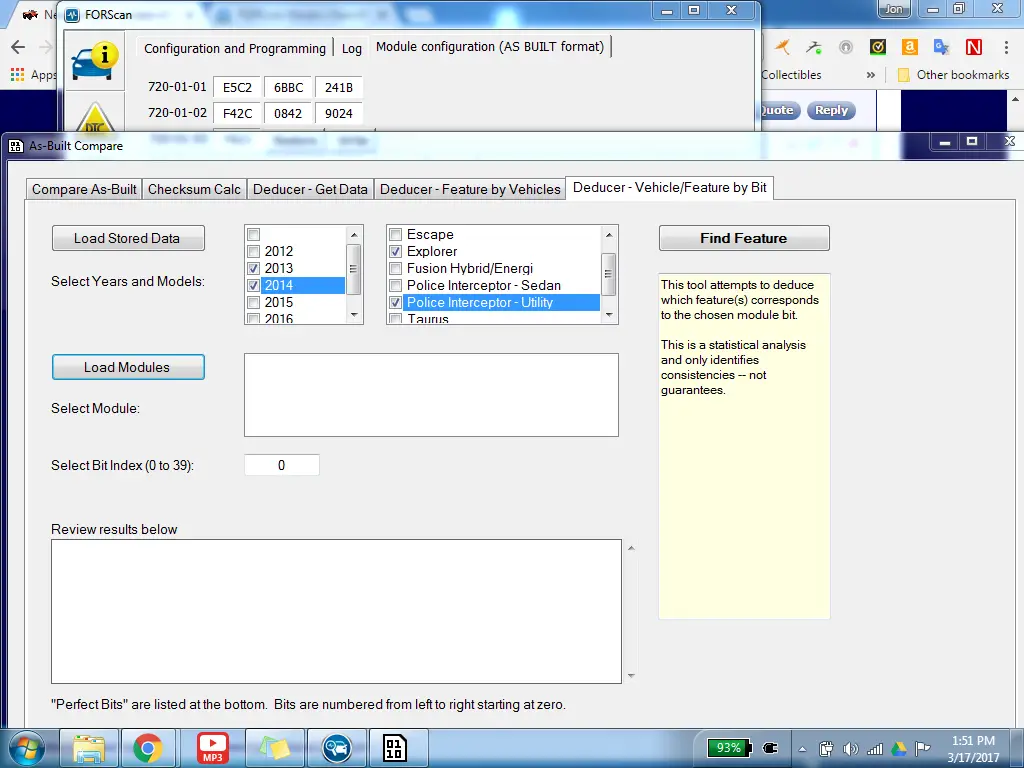Open the FORScan DTC warning section

point(95,118)
